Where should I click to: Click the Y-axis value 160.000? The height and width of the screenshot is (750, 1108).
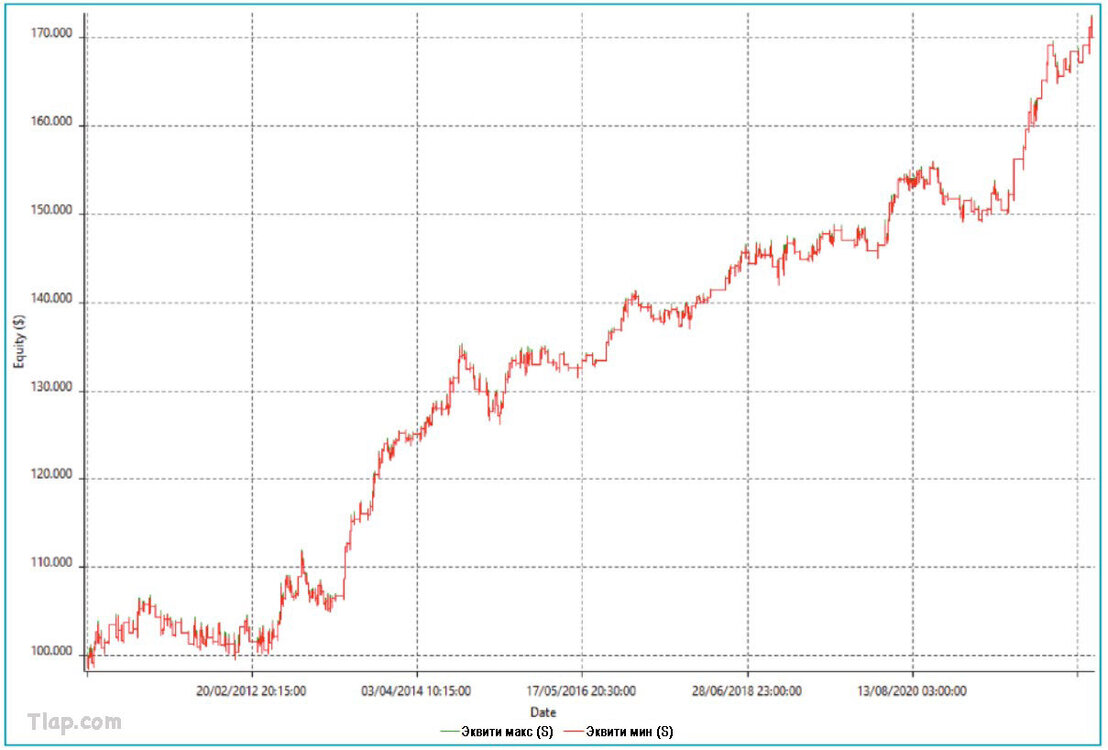pyautogui.click(x=52, y=122)
